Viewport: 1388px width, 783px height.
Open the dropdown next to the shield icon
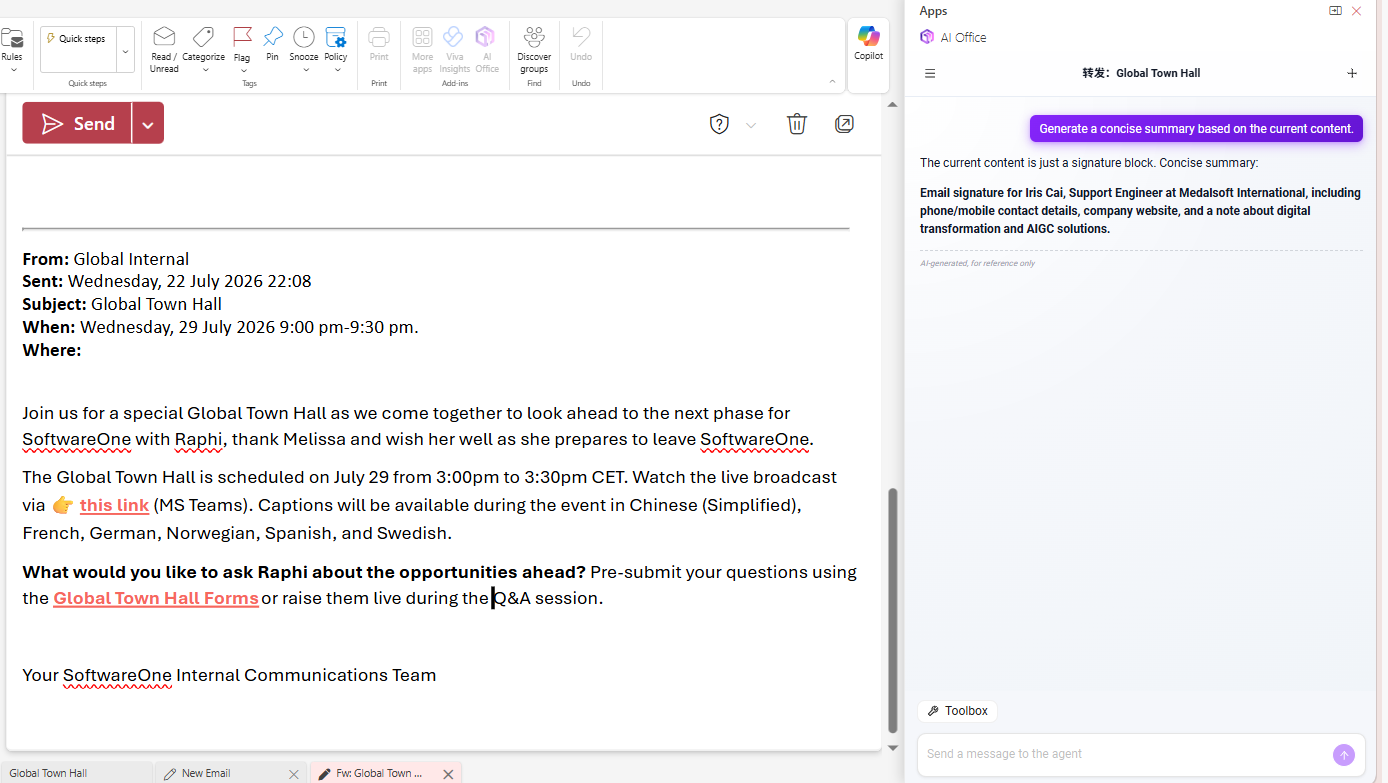point(751,125)
